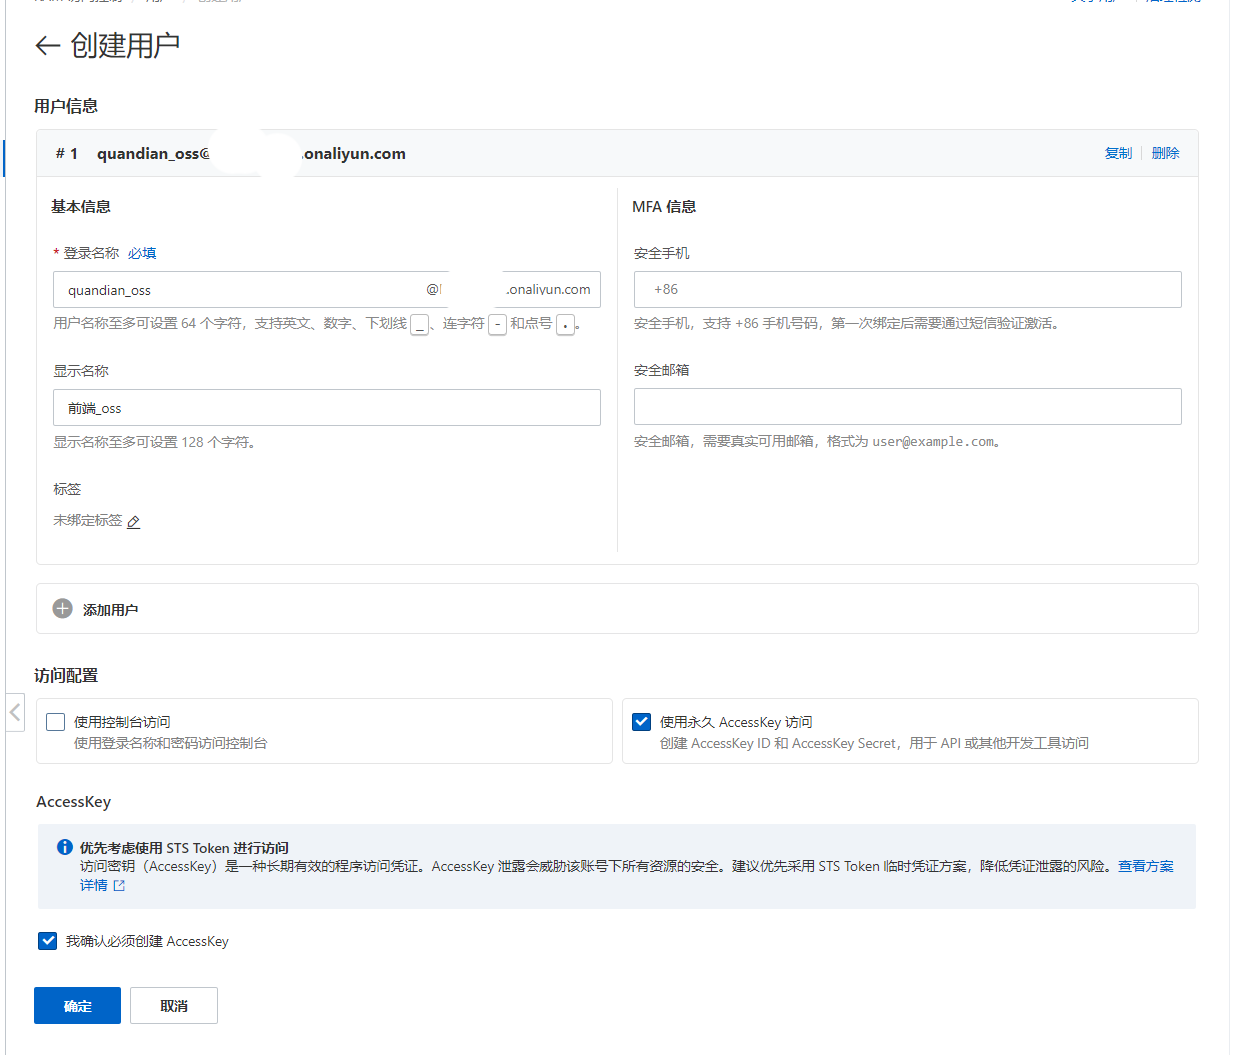The height and width of the screenshot is (1055, 1248).
Task: Click the AccessKey section heading
Action: click(x=74, y=802)
